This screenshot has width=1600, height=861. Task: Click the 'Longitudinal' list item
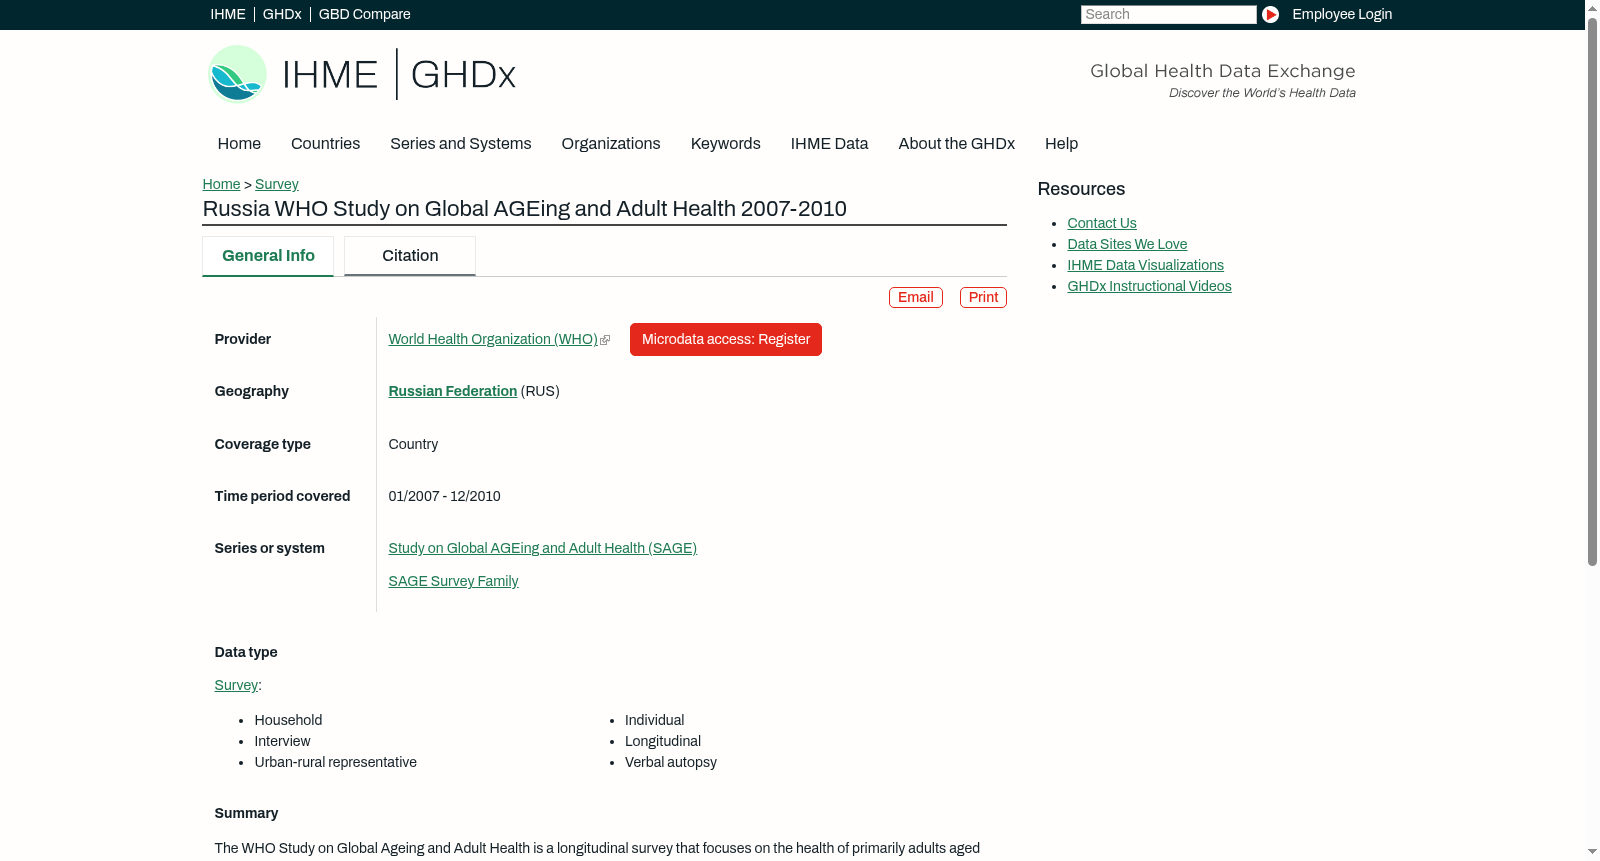point(663,742)
